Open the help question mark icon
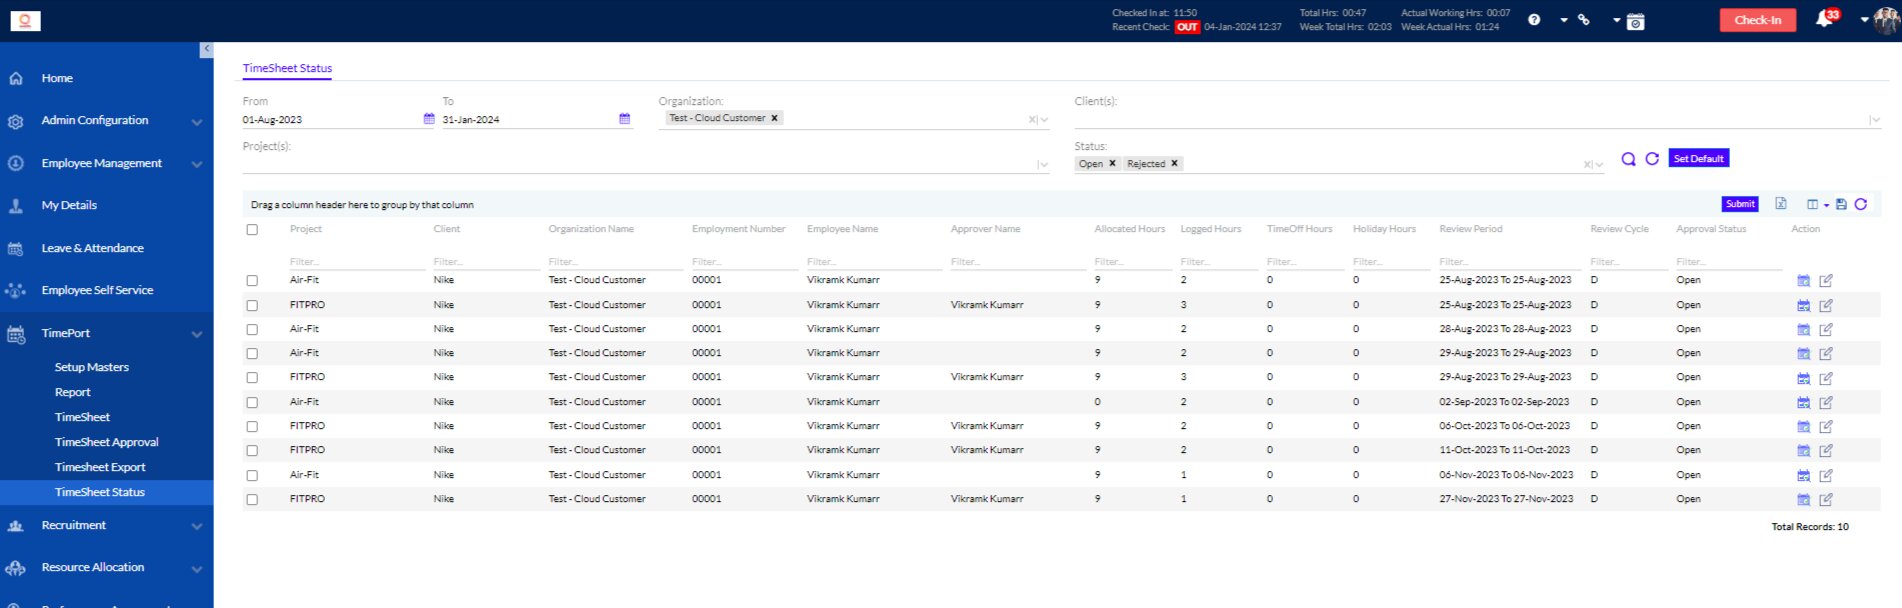The height and width of the screenshot is (608, 1902). (x=1534, y=20)
